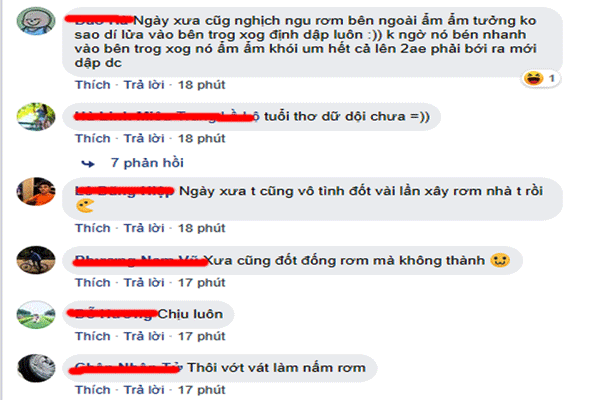600x400 pixels.
Task: Click the reply arrow icon beside '7 phản hồi'
Action: coord(88,164)
